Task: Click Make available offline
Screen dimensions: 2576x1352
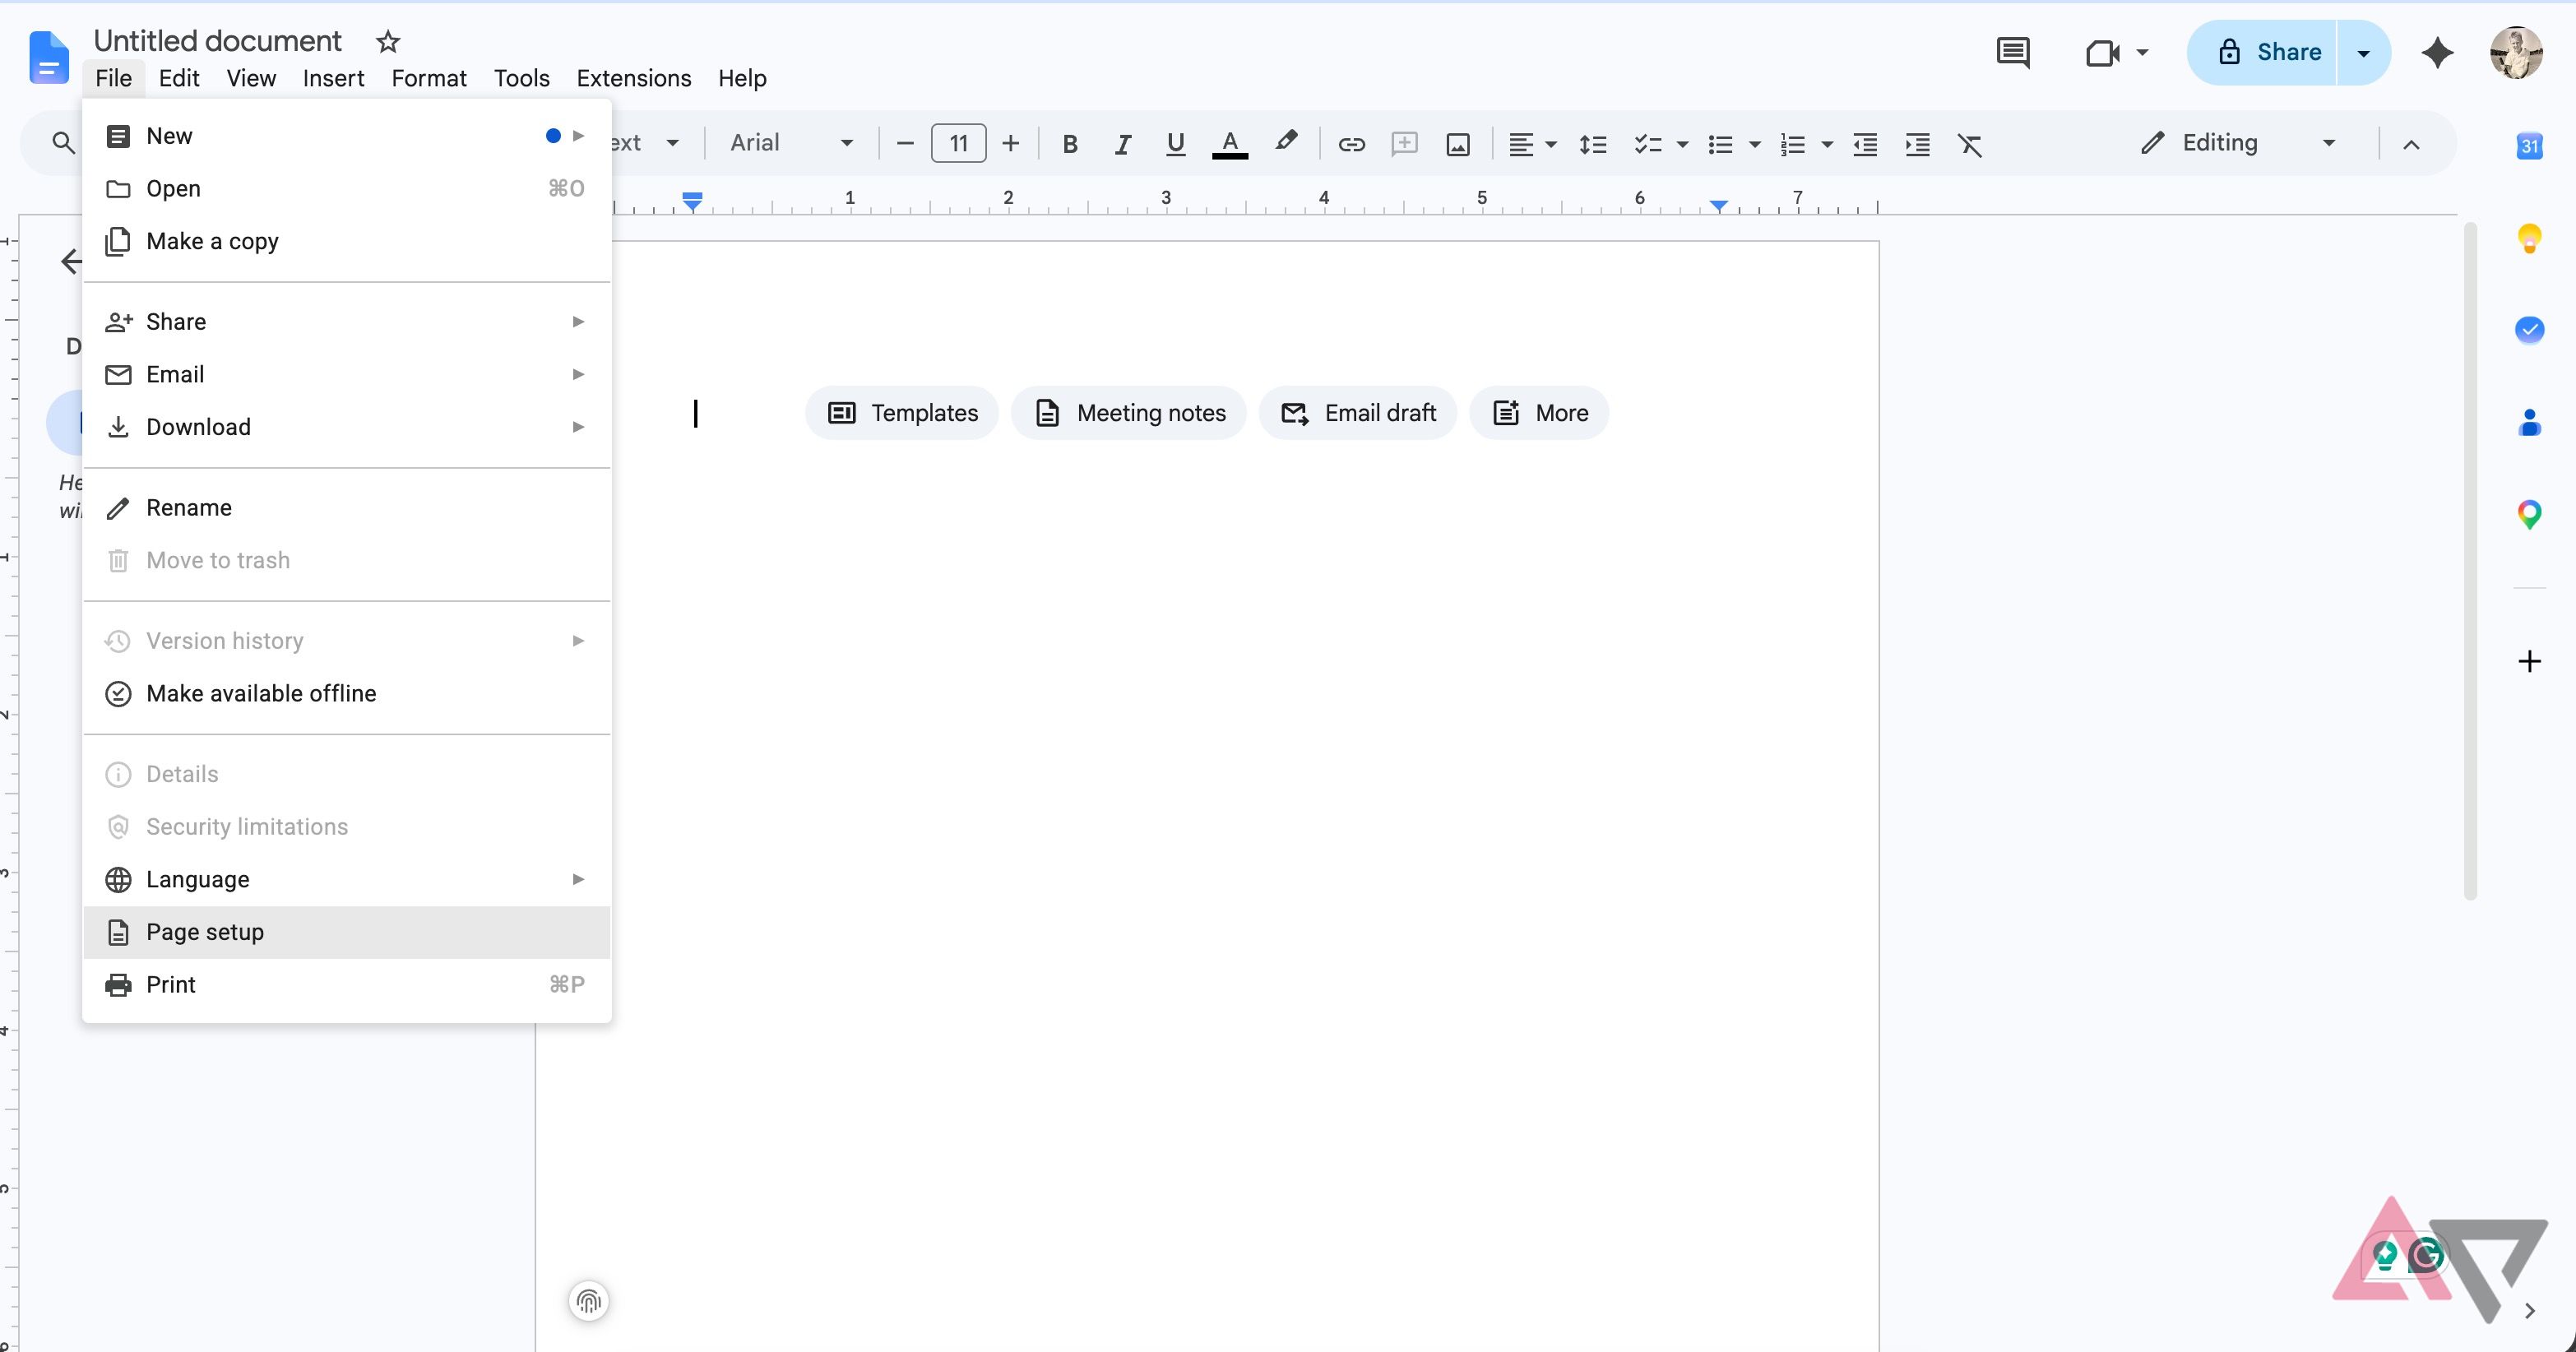Action: (346, 693)
